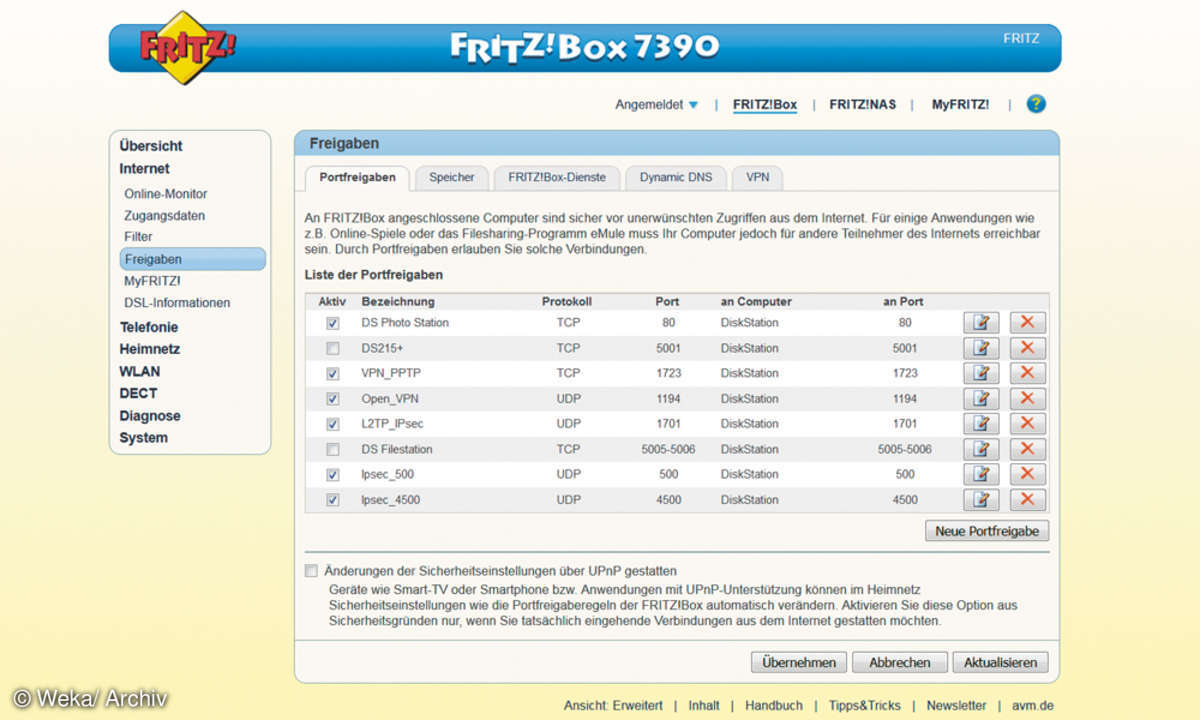Screen dimensions: 1200x720
Task: Toggle the Ipsec_4500 active checkbox
Action: (x=332, y=500)
